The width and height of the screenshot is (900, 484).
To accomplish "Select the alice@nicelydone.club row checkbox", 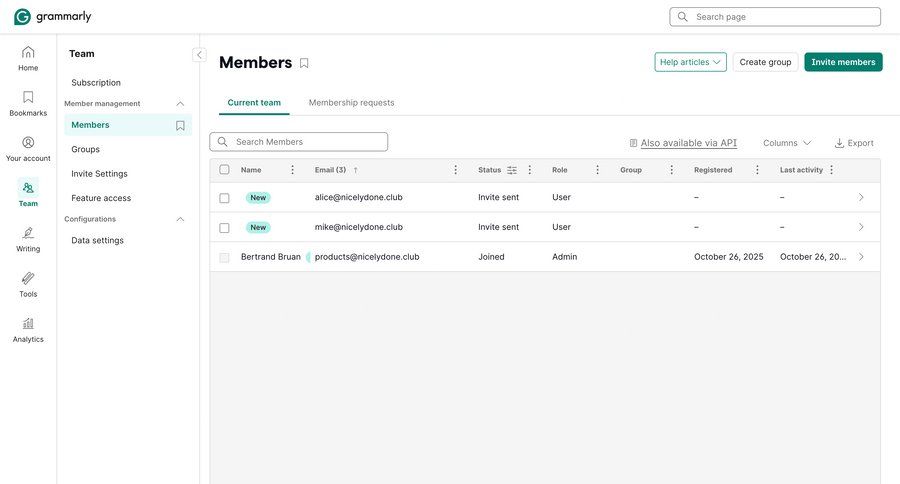I will click(x=224, y=198).
